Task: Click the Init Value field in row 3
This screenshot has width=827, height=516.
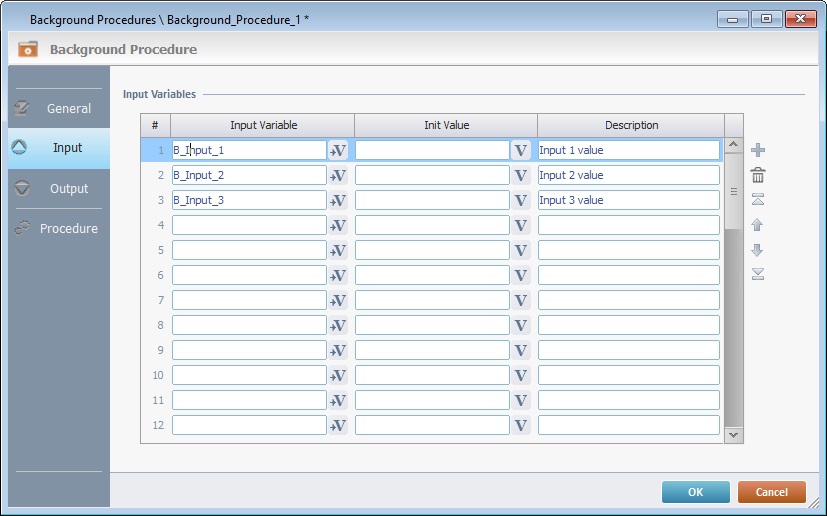Action: point(432,200)
